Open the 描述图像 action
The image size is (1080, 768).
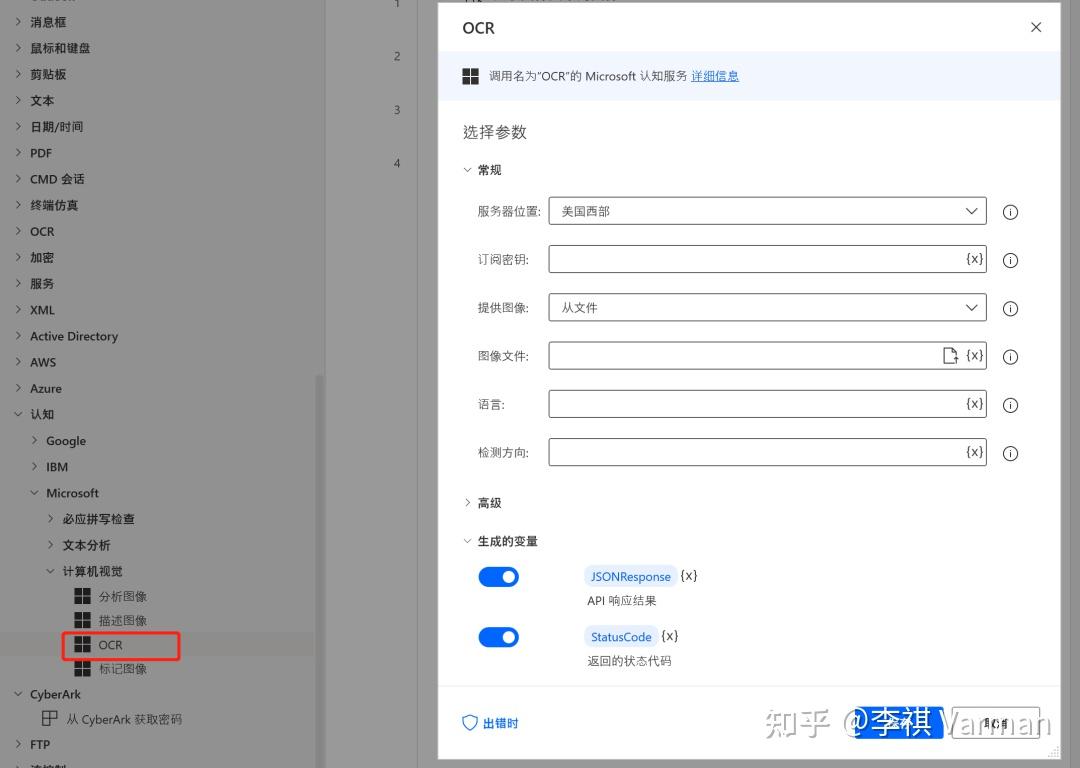122,620
